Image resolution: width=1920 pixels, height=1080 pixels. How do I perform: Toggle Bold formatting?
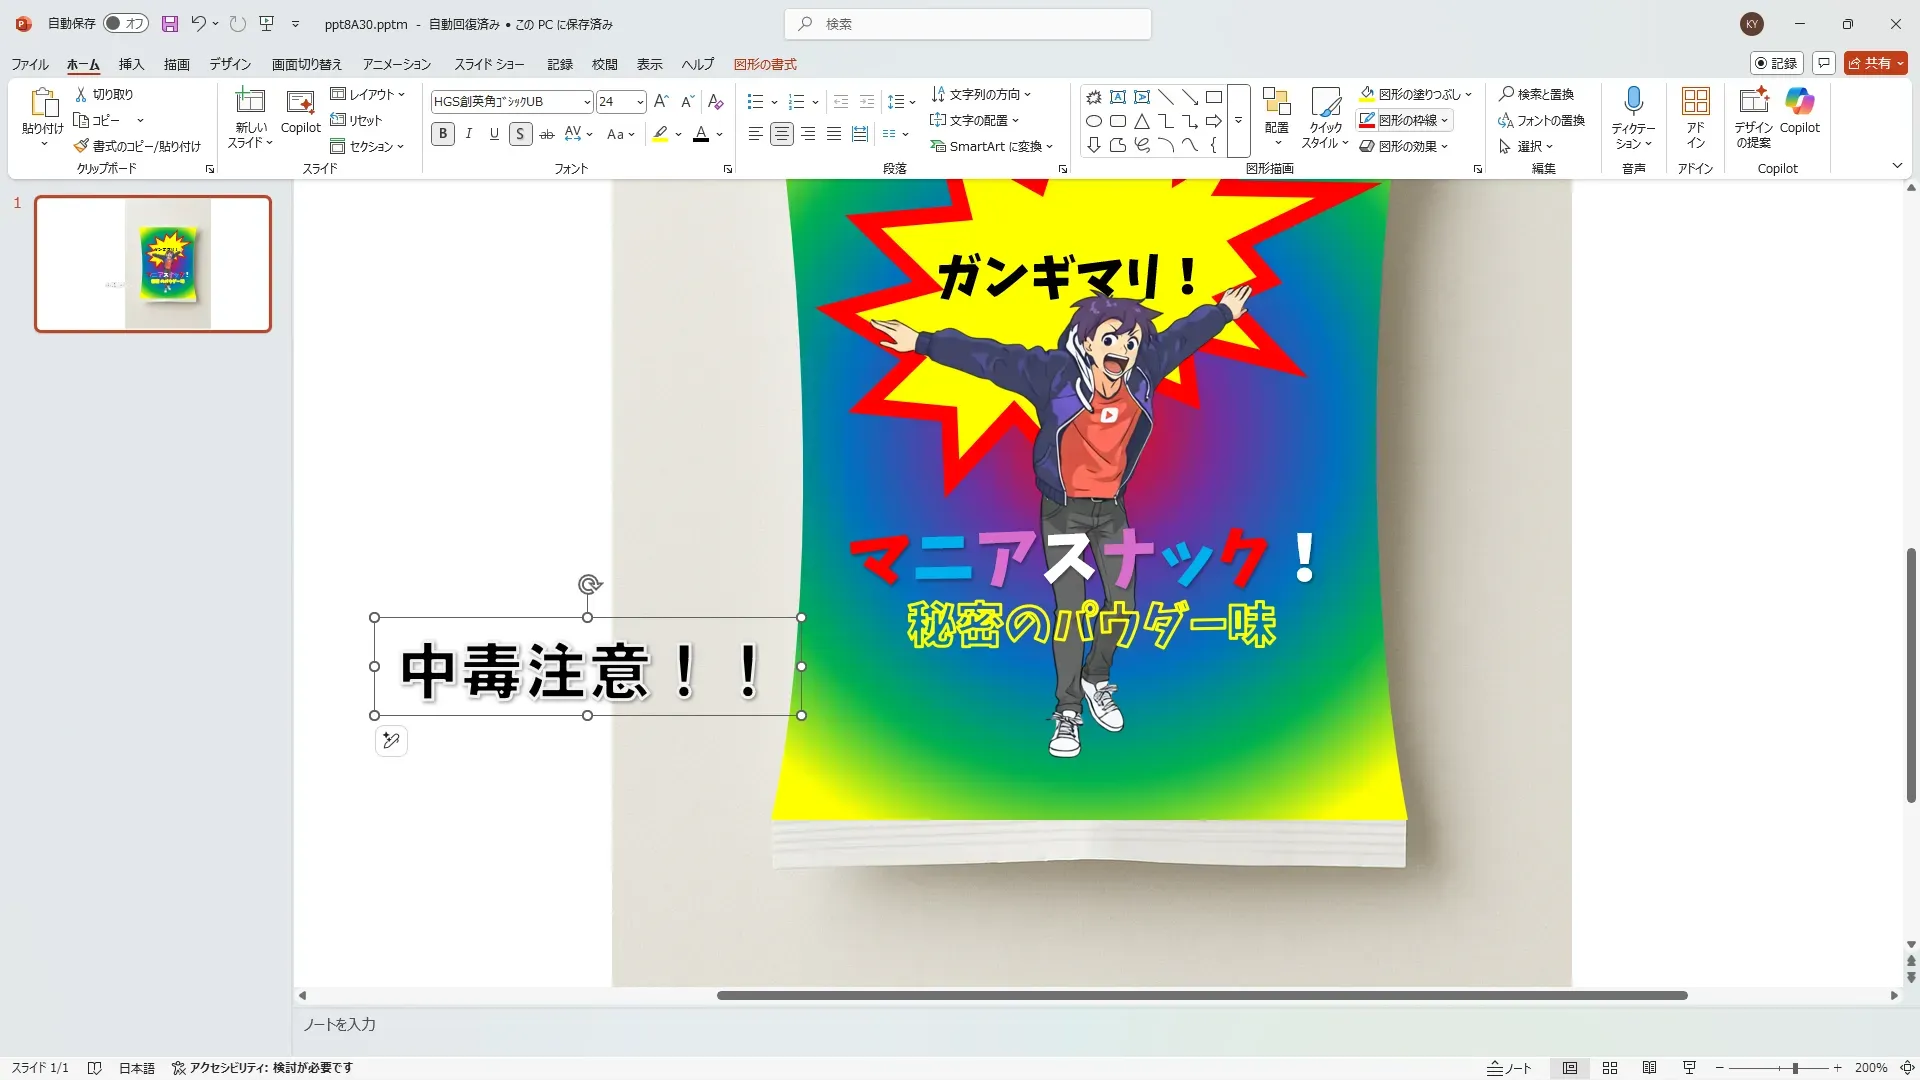point(443,134)
